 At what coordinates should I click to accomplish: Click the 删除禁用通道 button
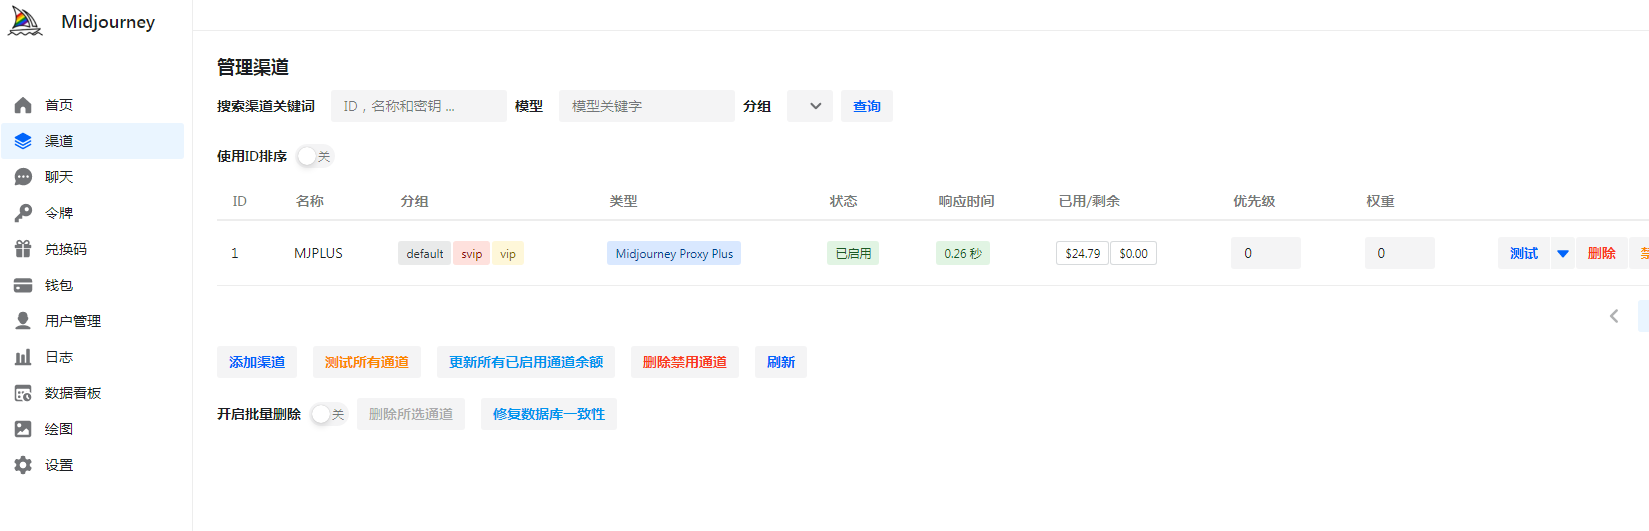click(x=685, y=362)
